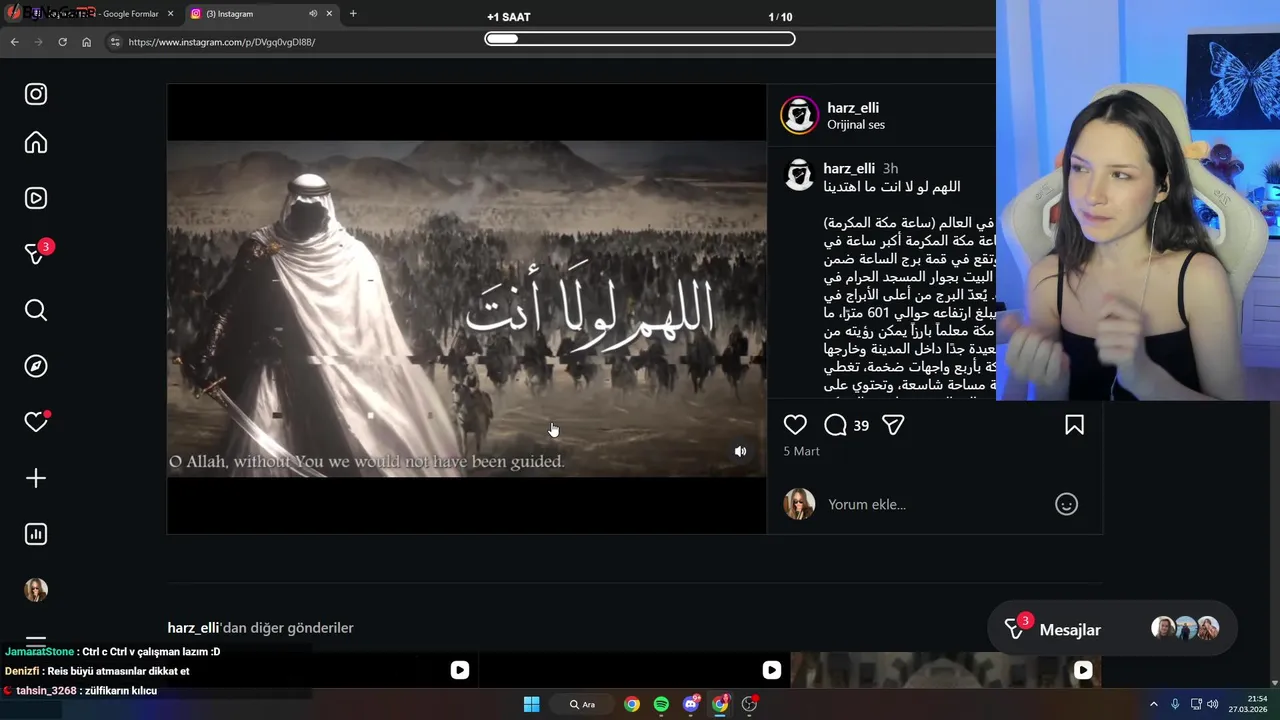1280x720 pixels.
Task: Like the post with heart icon
Action: click(x=795, y=425)
